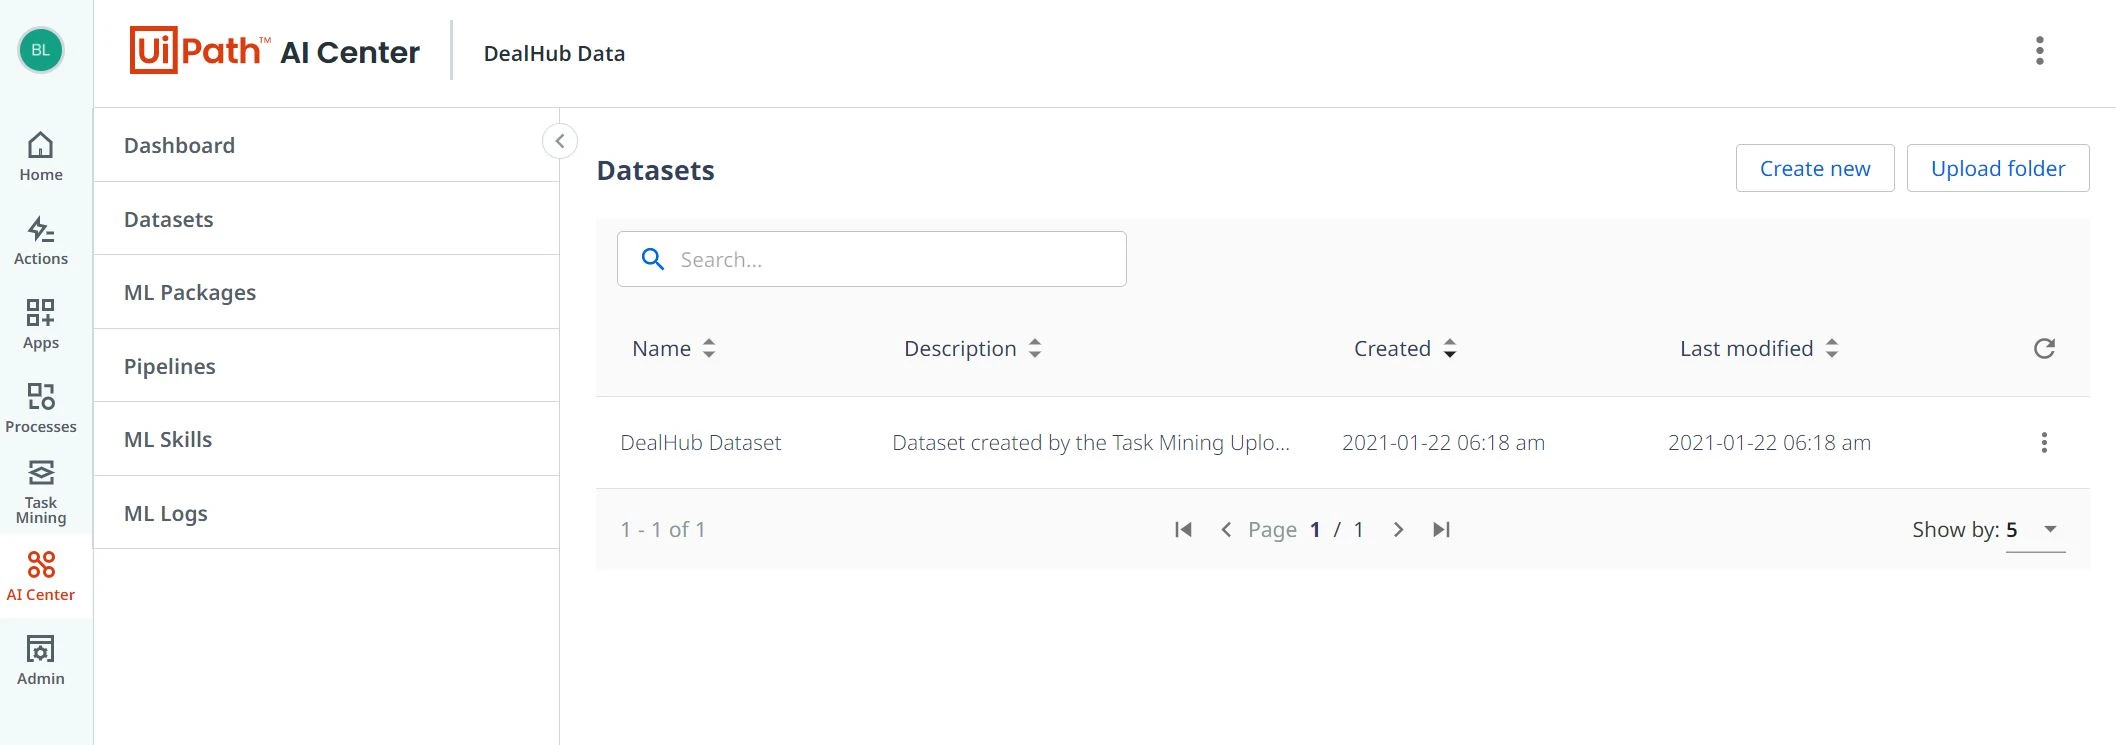Sort datasets by Description
Viewport: 2116px width, 745px height.
click(x=973, y=348)
